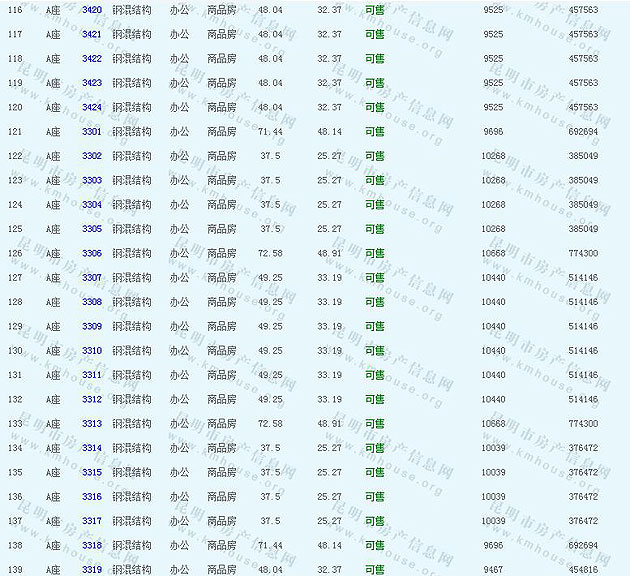This screenshot has height=576, width=630.
Task: Open room 3302 details
Action: point(91,156)
